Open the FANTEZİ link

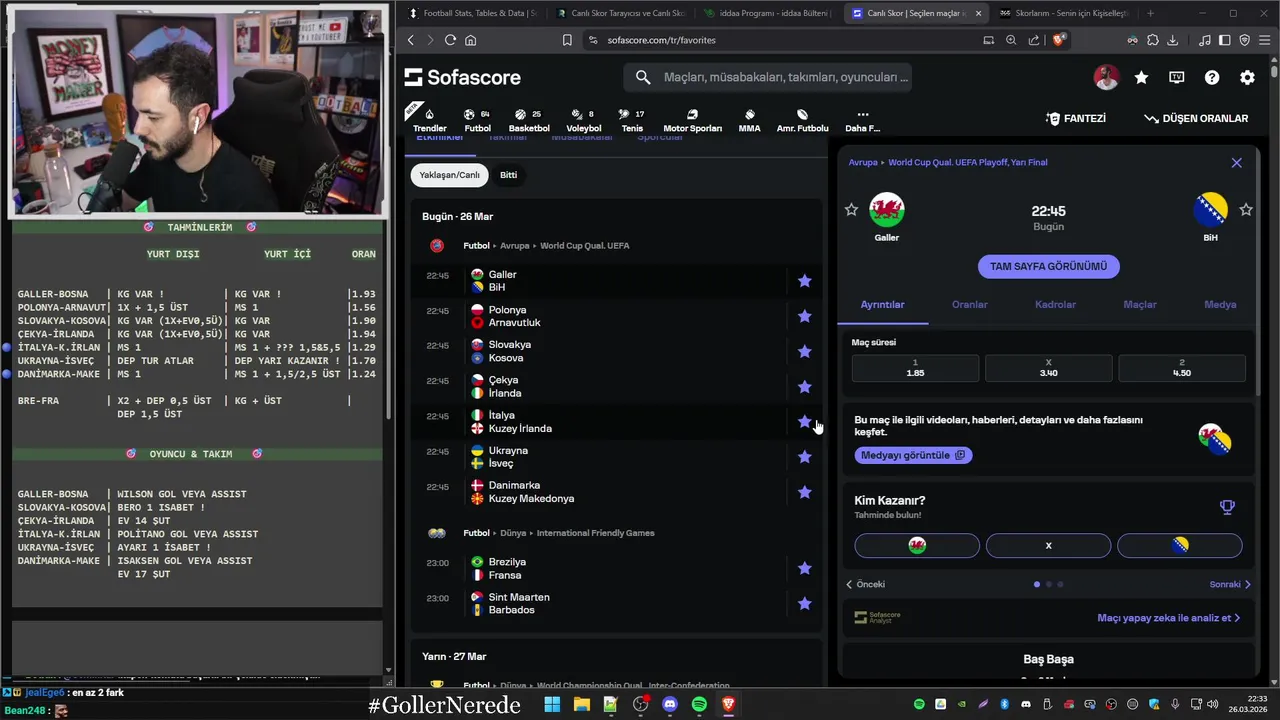click(x=1076, y=118)
